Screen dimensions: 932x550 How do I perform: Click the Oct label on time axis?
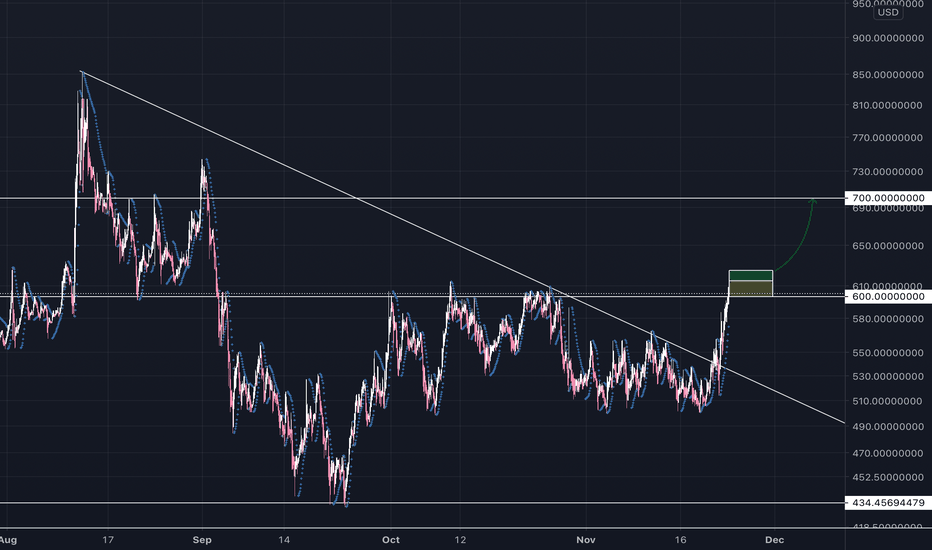[x=391, y=540]
